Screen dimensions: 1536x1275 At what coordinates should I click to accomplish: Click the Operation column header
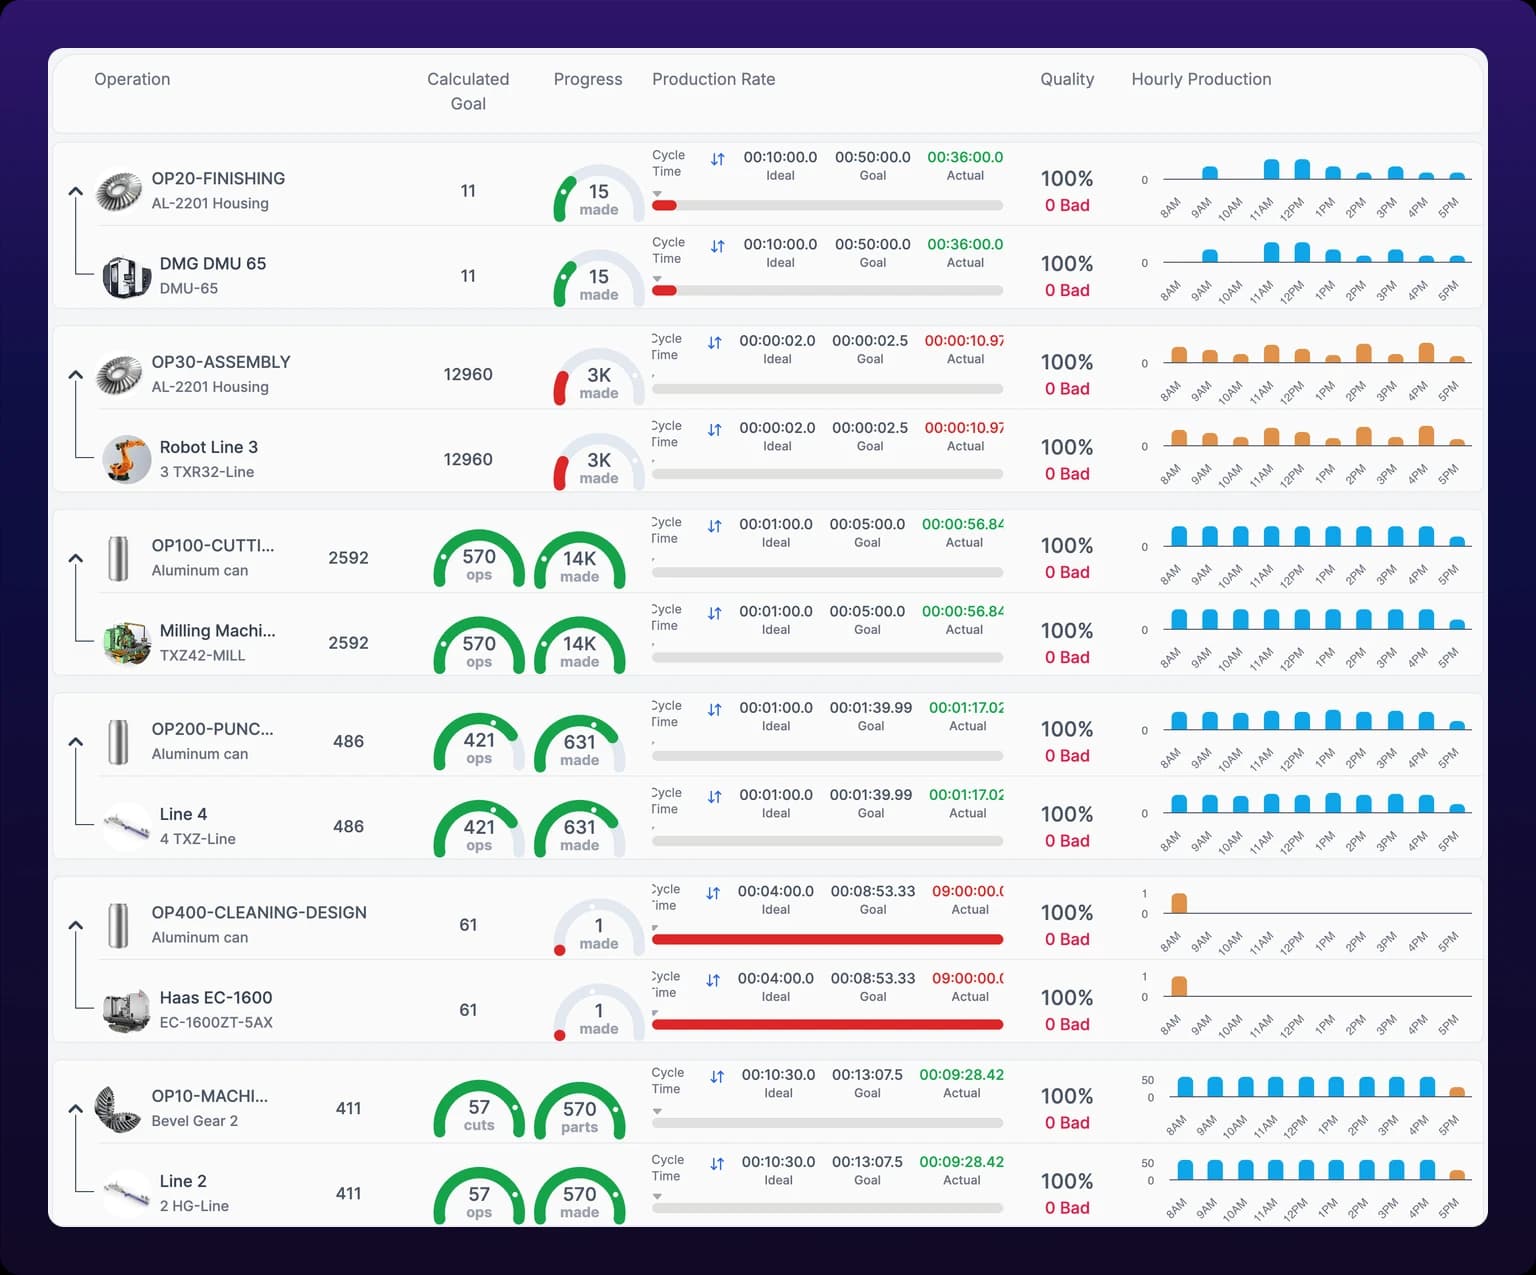pos(132,79)
